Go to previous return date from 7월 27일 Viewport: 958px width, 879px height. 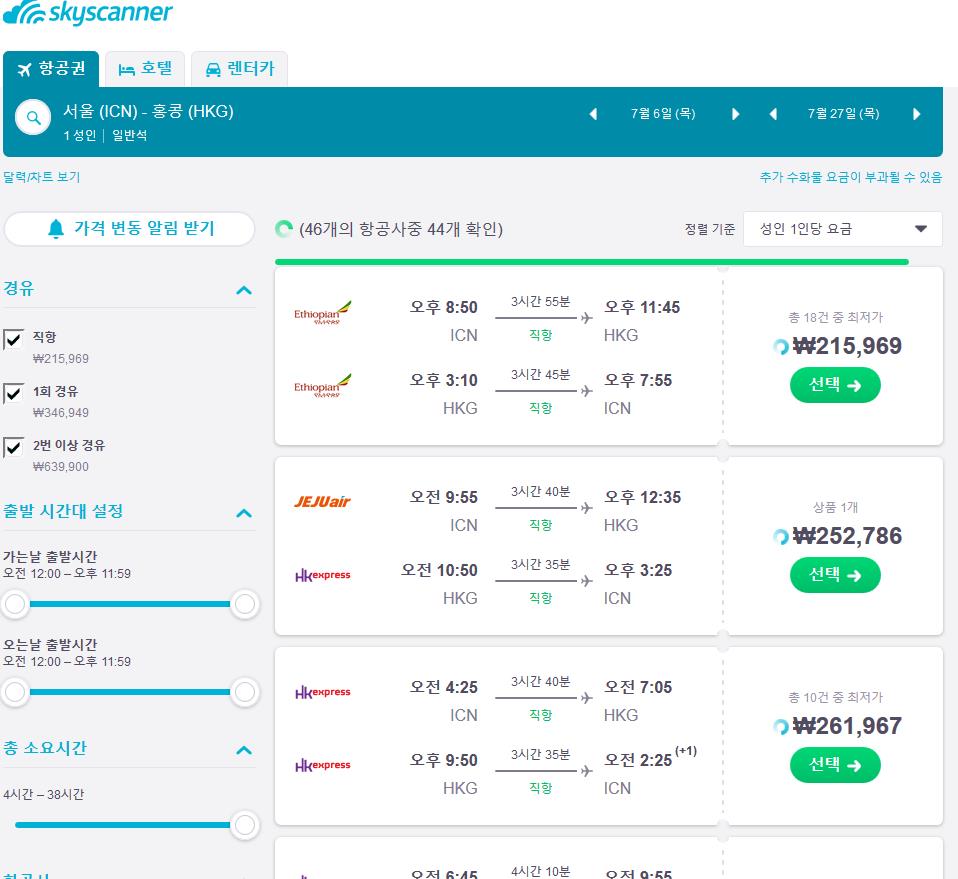coord(773,114)
